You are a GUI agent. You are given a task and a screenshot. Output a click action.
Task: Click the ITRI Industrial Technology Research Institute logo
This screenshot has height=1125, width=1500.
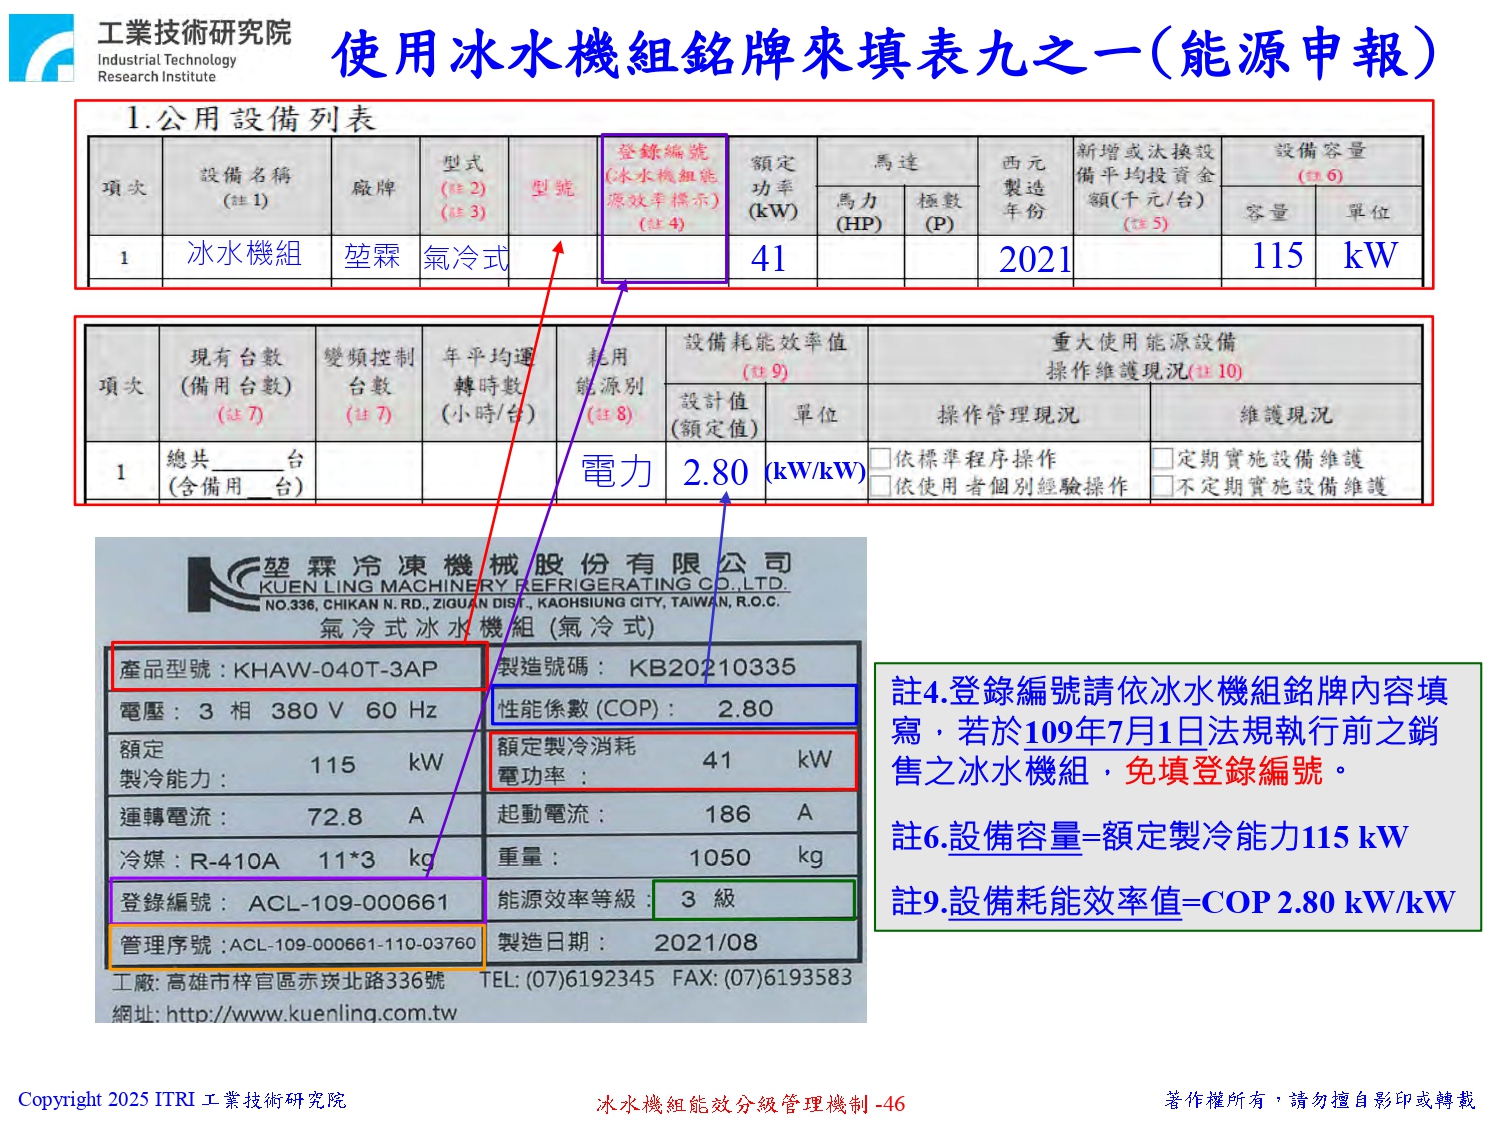150,48
